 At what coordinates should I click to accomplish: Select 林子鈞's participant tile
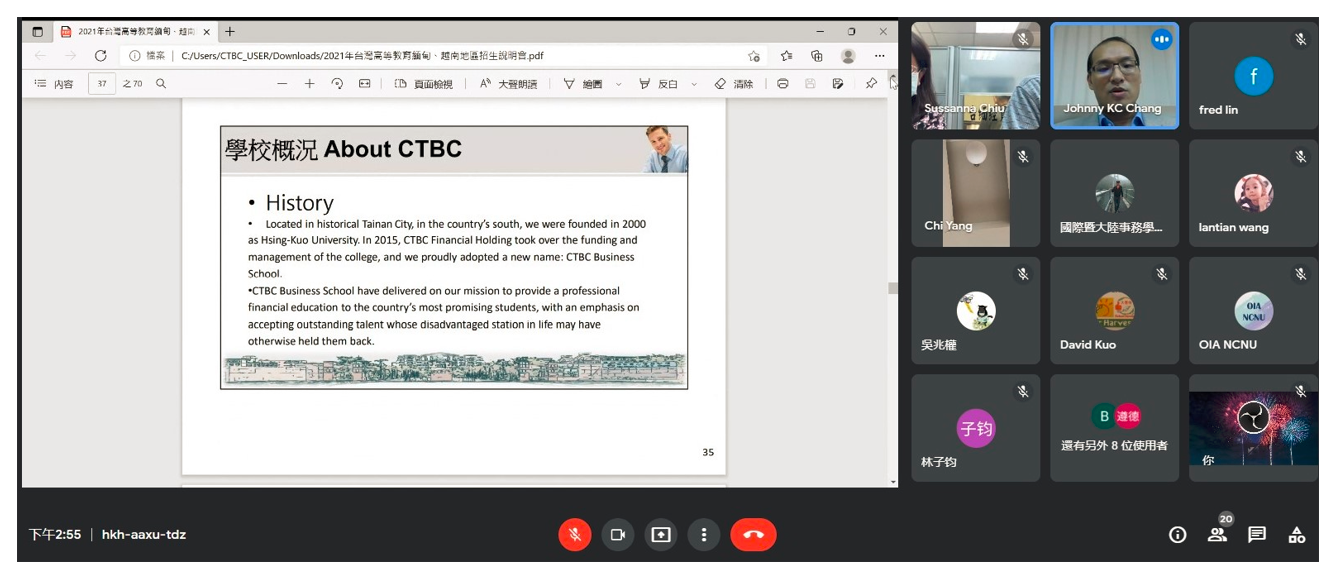[975, 428]
